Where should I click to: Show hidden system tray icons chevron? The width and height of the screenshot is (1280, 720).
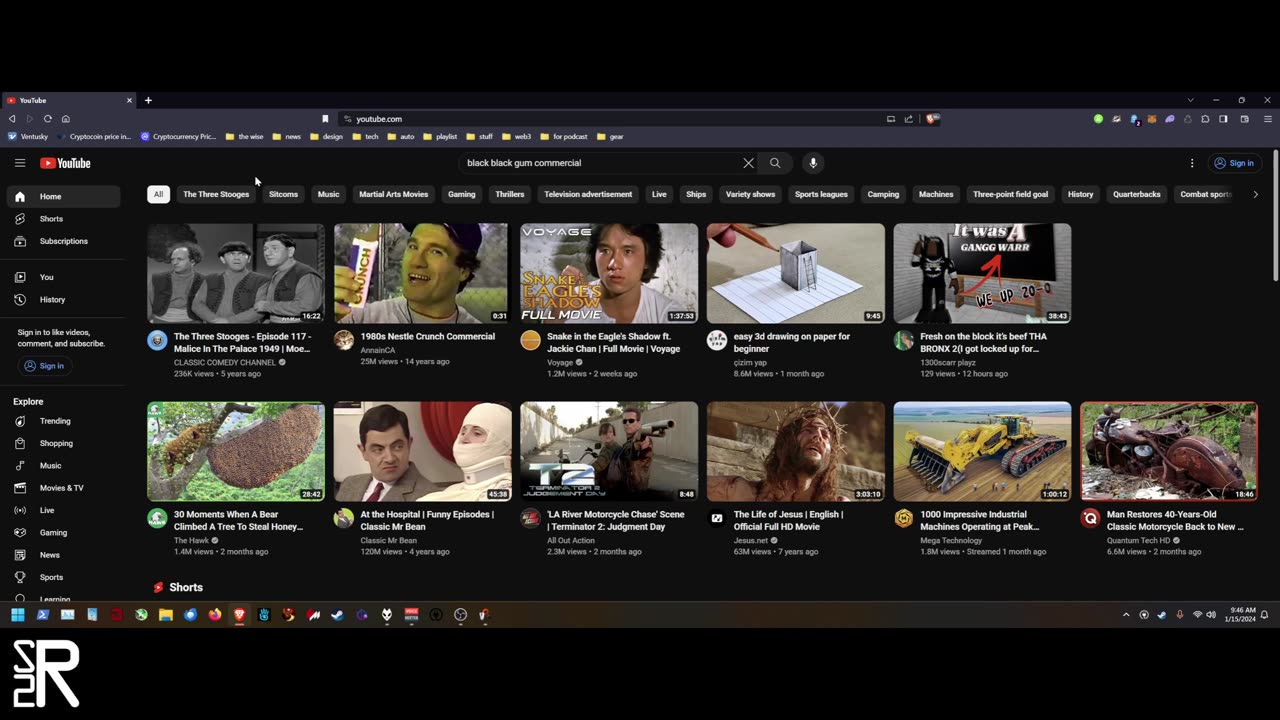click(x=1126, y=615)
